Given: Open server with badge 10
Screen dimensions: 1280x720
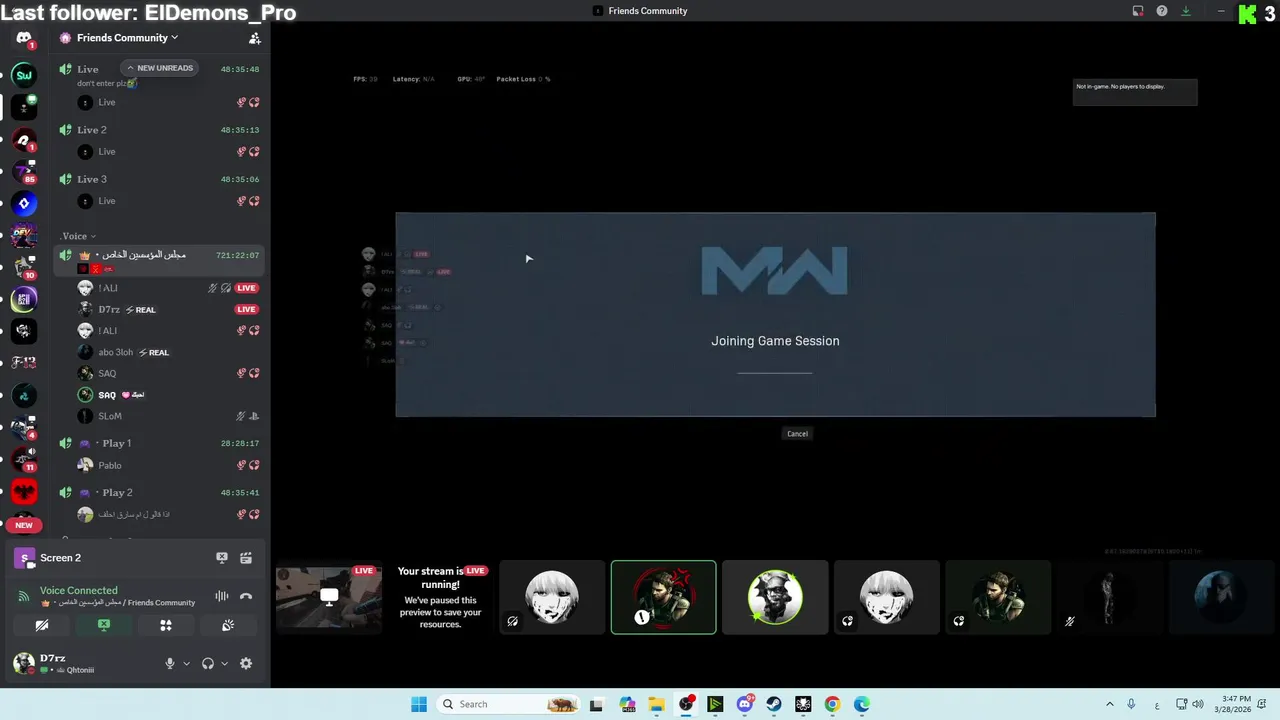Looking at the screenshot, I should 24,267.
